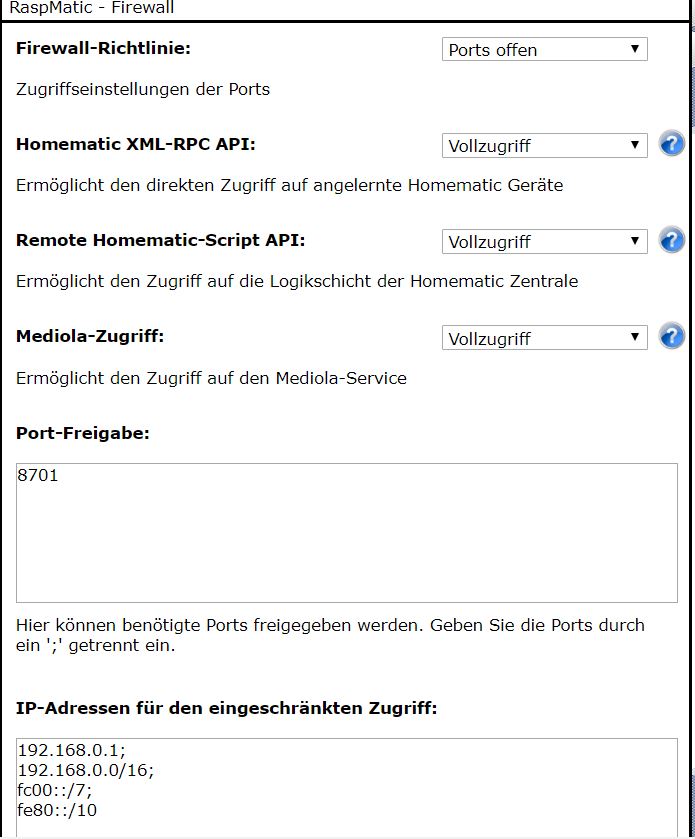
Task: Click into Port-Freigabe field containing 8701
Action: coord(346,532)
